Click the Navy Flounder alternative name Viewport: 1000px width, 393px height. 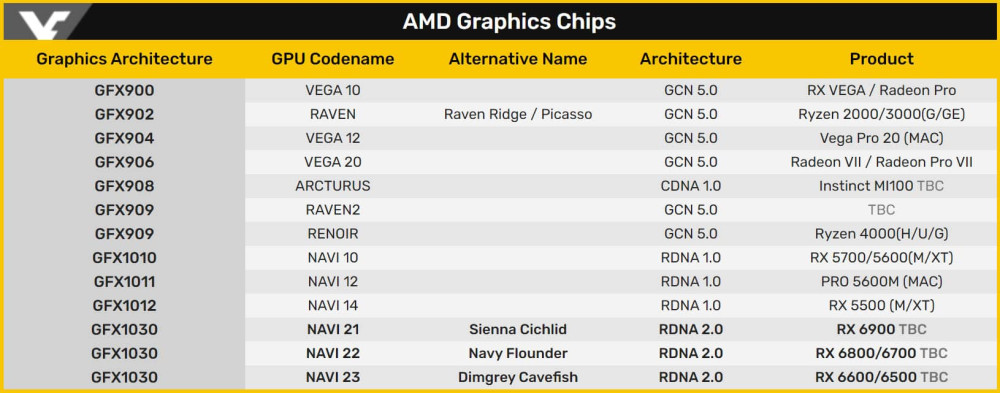pyautogui.click(x=518, y=353)
